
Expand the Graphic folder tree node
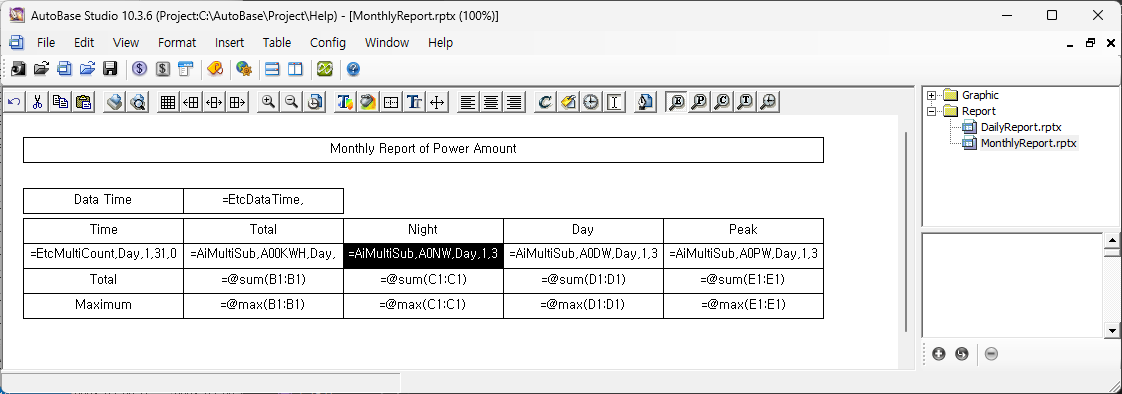[931, 95]
